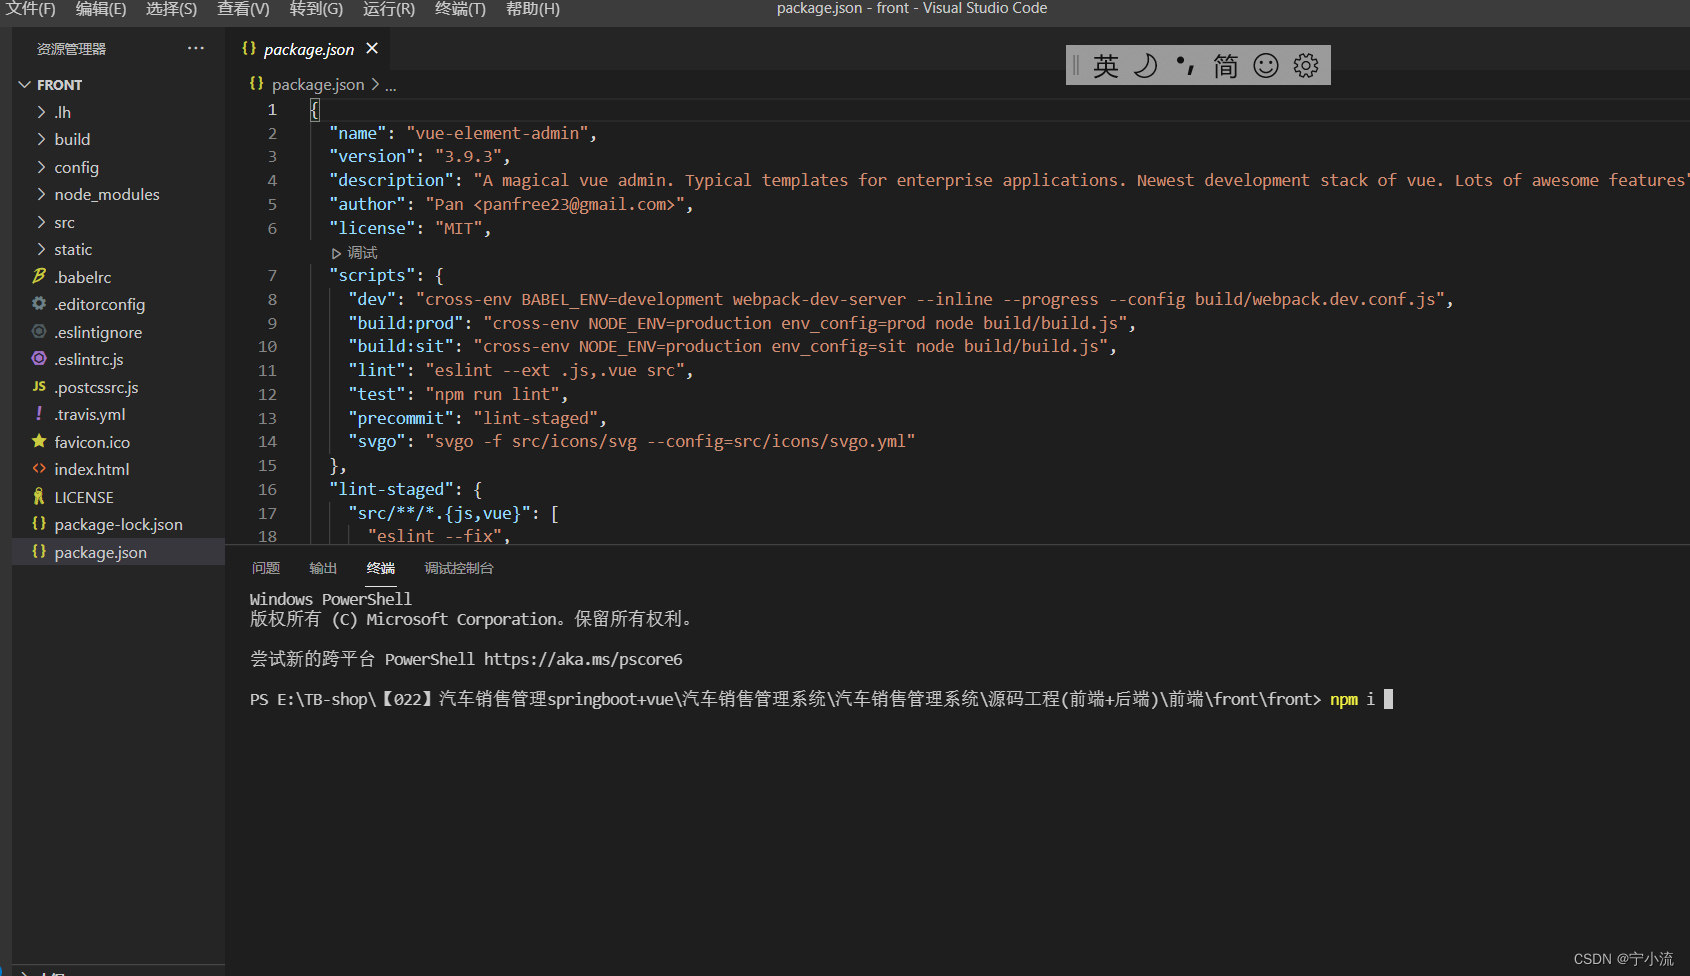Click the index.html code brackets icon
Image resolution: width=1690 pixels, height=976 pixels.
39,468
